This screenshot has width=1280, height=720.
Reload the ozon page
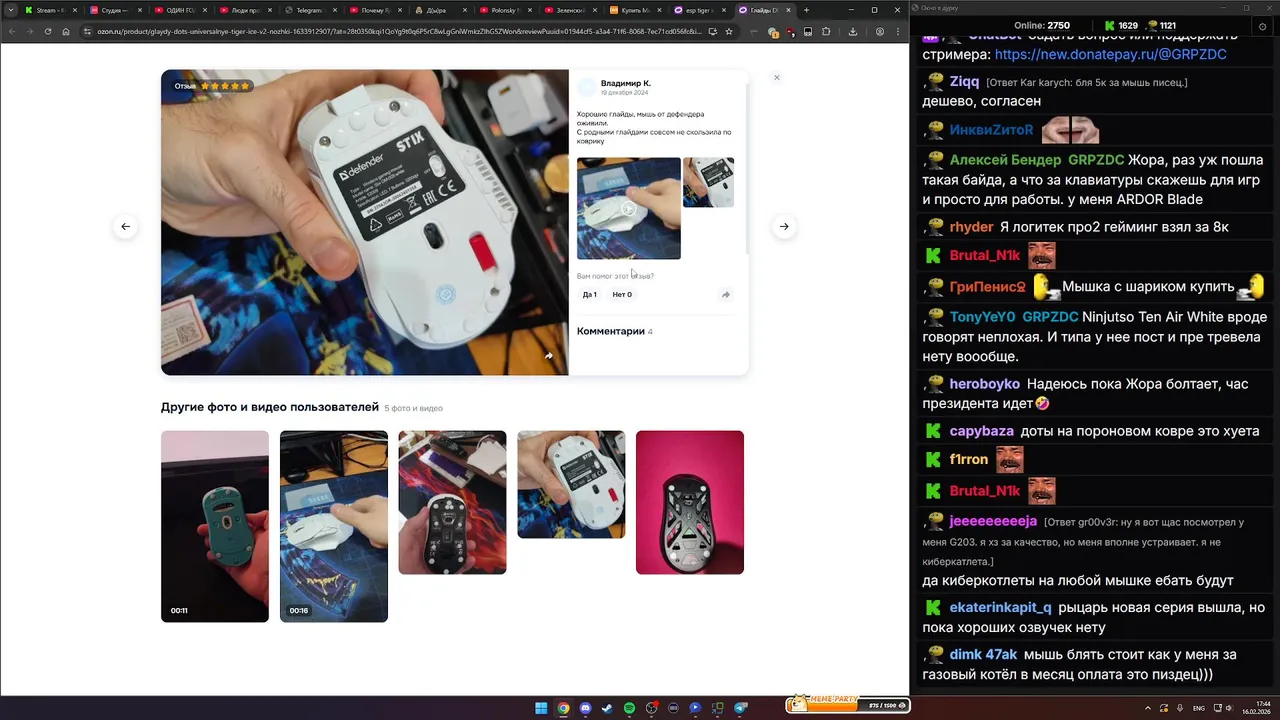point(47,31)
